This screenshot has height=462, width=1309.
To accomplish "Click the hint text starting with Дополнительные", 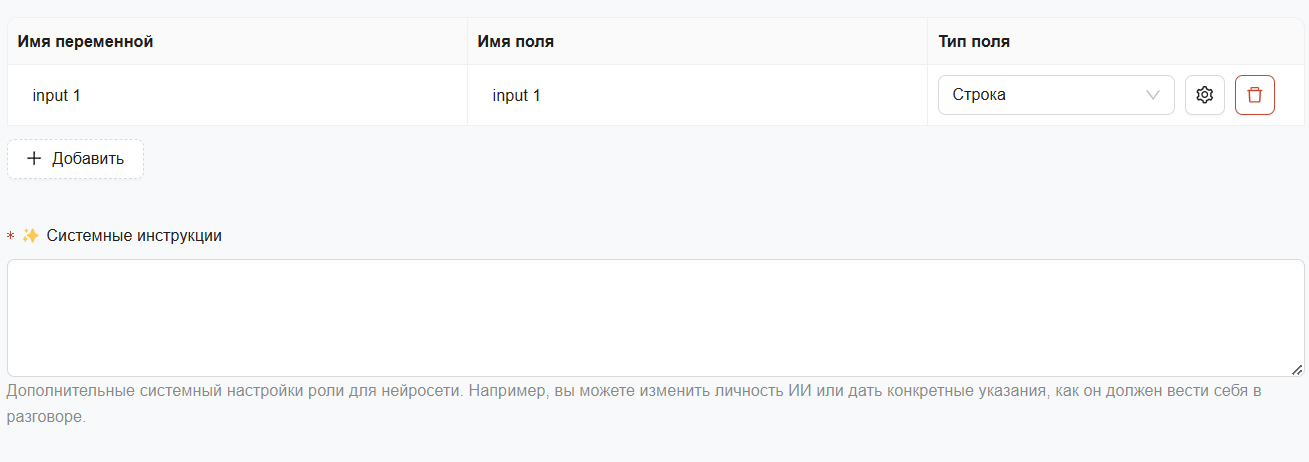I will click(634, 403).
